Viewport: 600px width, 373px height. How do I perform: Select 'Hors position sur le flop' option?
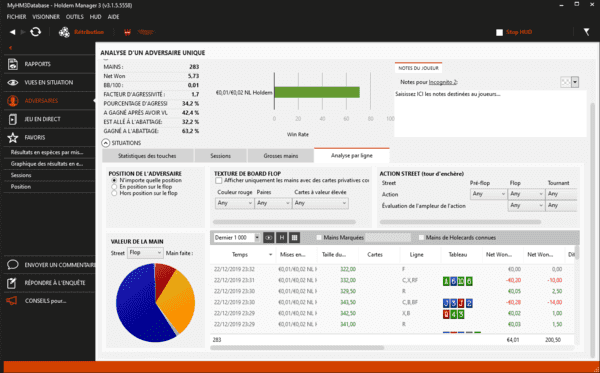click(x=114, y=193)
